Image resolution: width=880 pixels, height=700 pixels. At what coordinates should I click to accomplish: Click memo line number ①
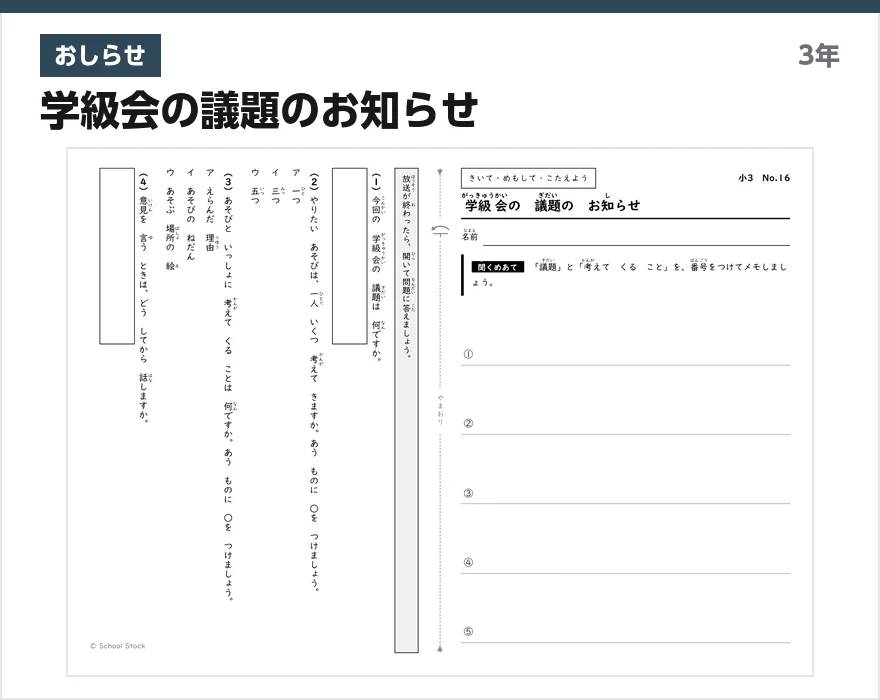coord(468,354)
